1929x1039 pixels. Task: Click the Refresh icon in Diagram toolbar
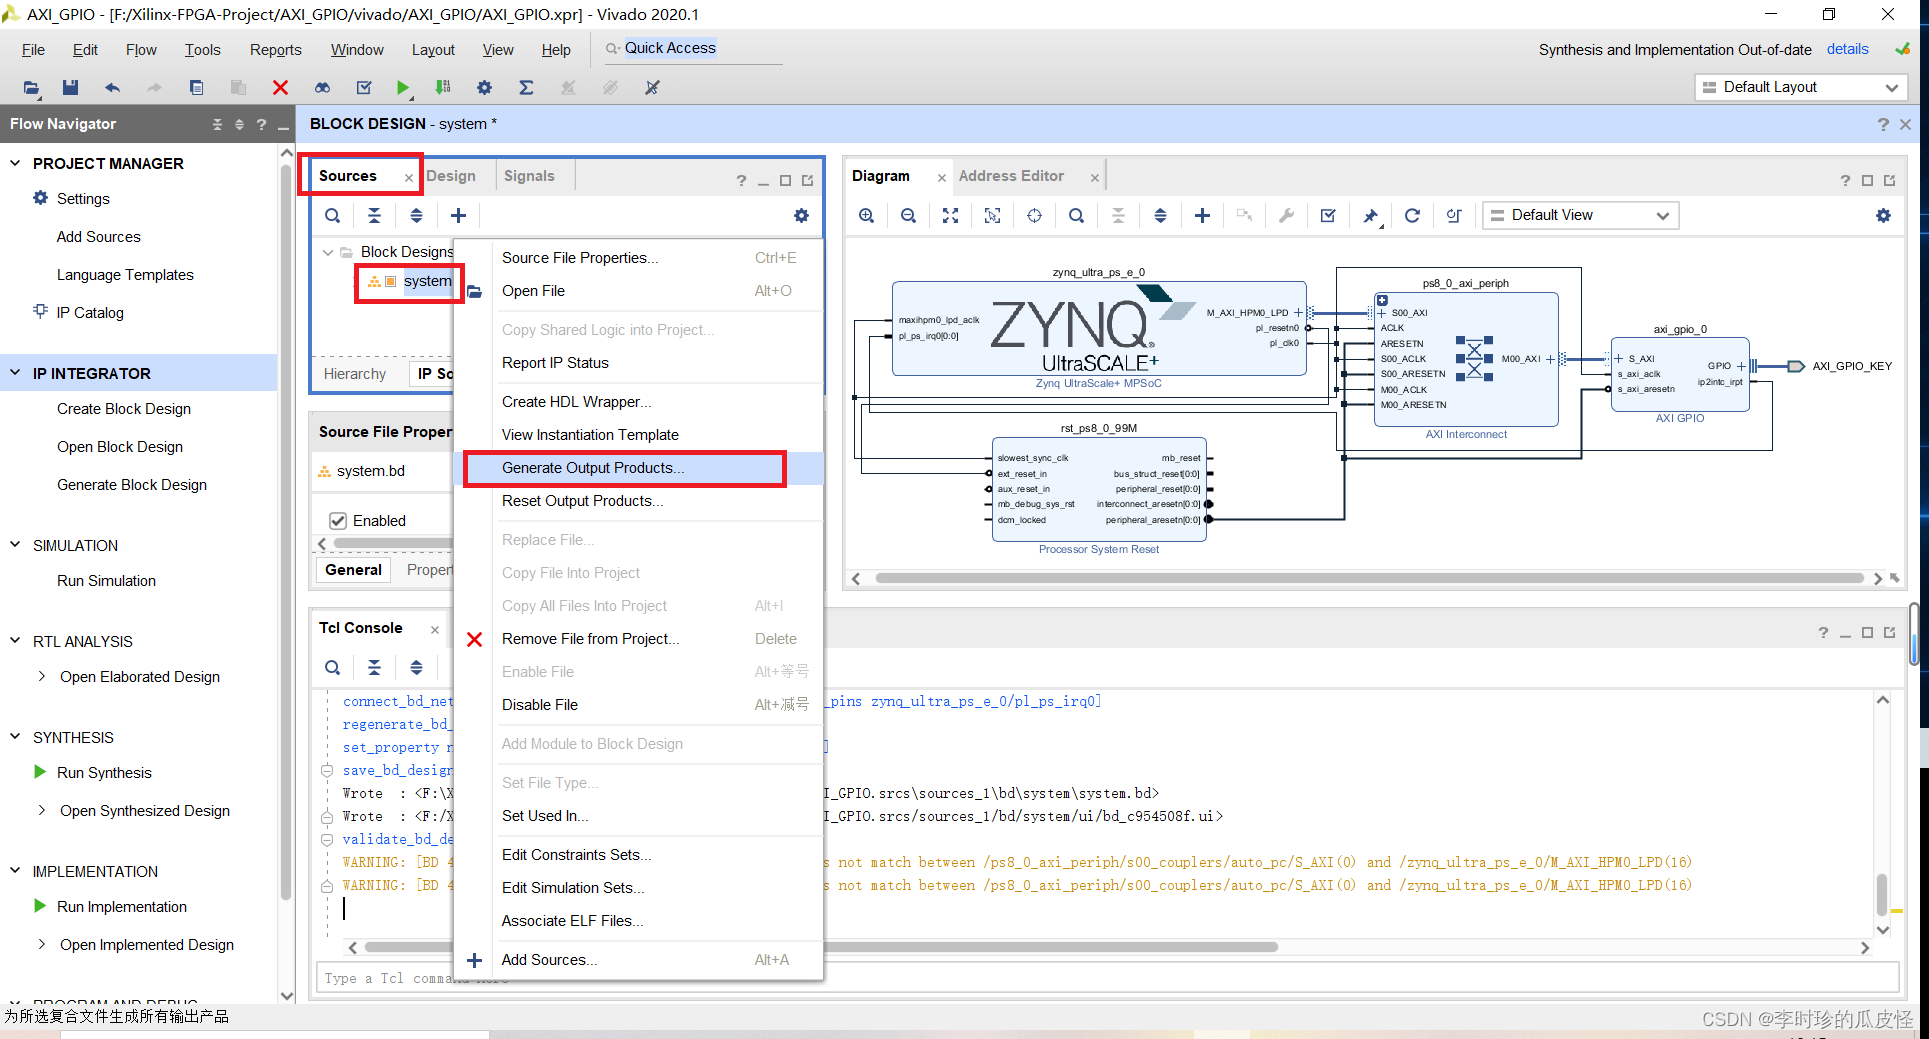pos(1412,216)
